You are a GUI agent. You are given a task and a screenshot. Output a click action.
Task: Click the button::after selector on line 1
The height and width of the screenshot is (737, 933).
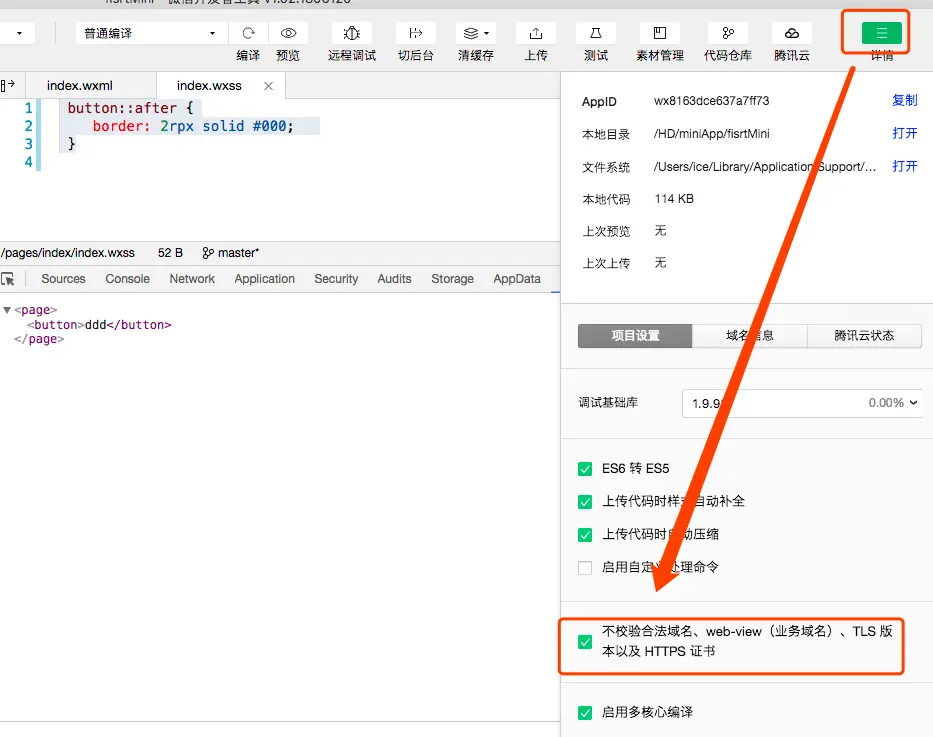tap(122, 108)
